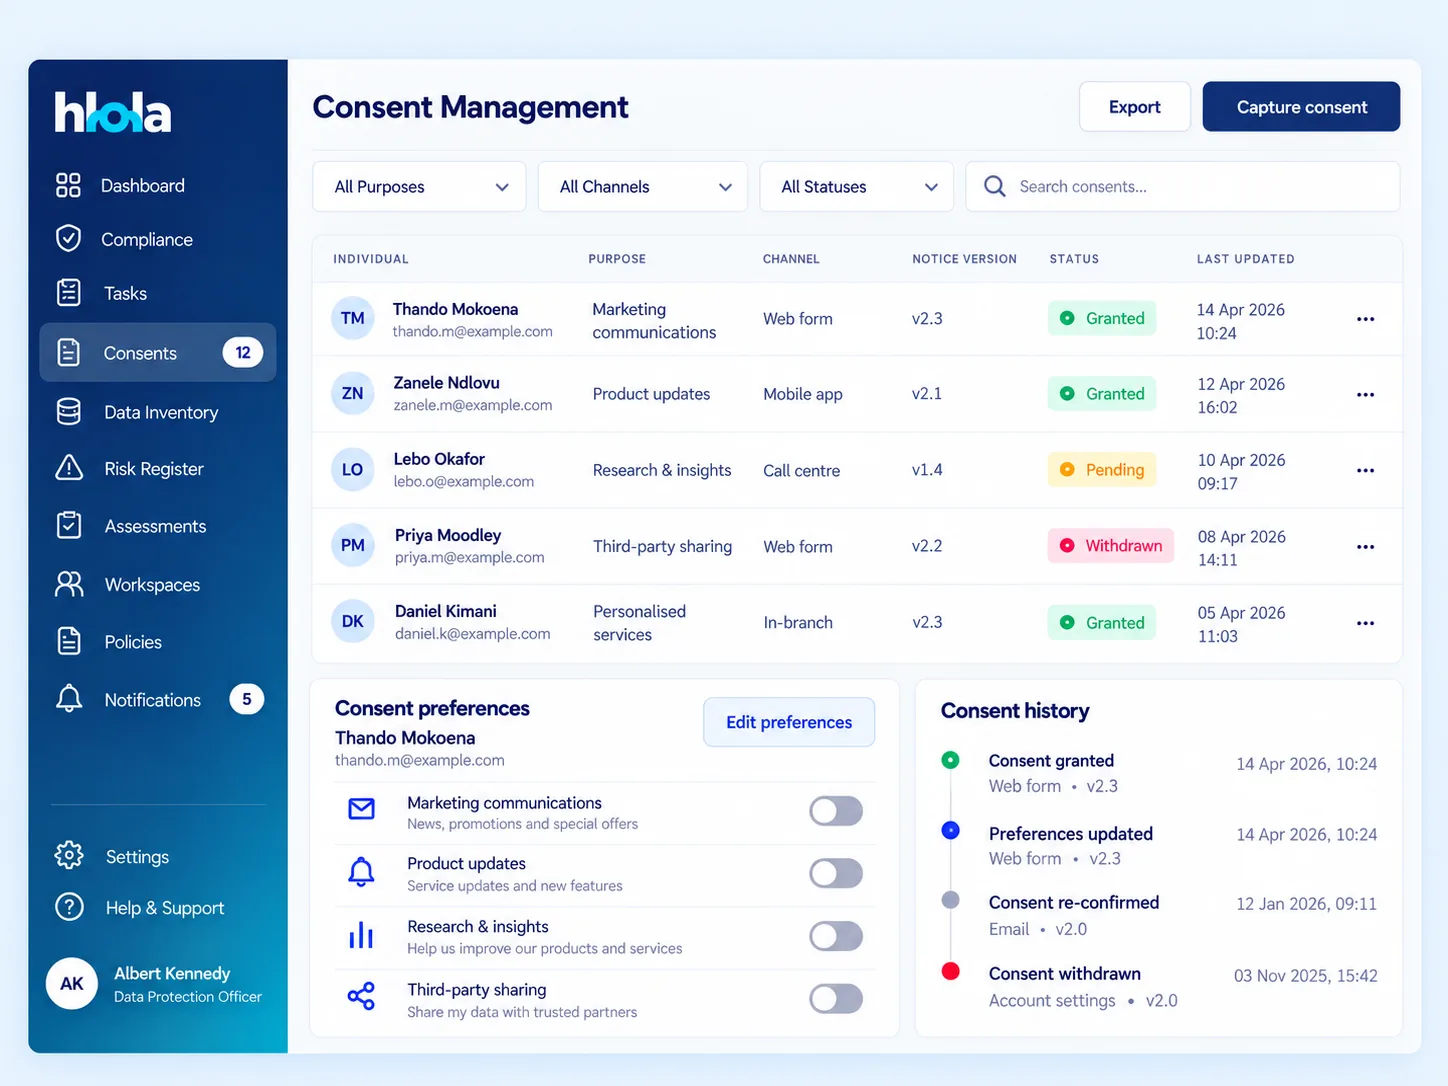Toggle Marketing communications consent switch
Image resolution: width=1448 pixels, height=1086 pixels.
[836, 811]
